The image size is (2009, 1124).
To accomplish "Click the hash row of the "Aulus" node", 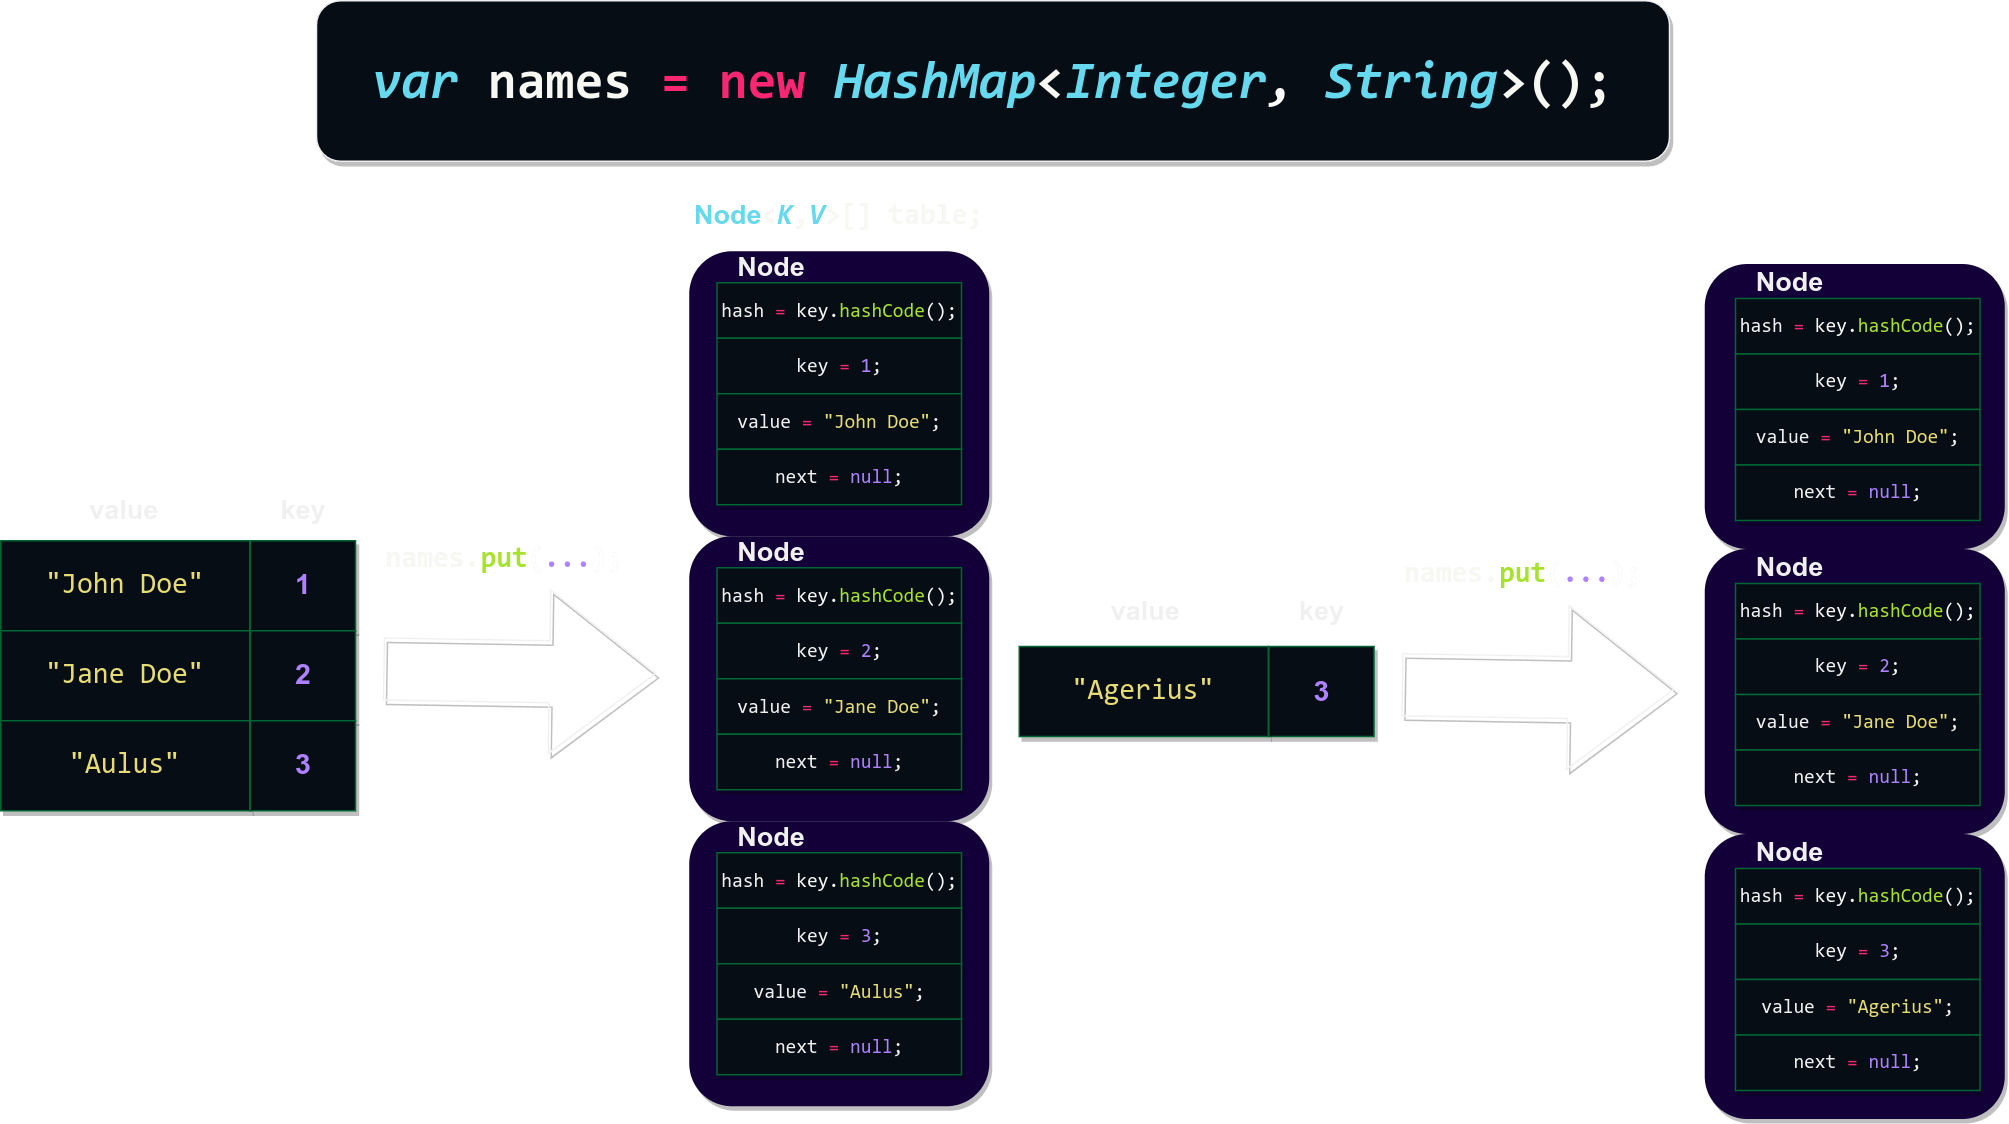I will point(839,881).
